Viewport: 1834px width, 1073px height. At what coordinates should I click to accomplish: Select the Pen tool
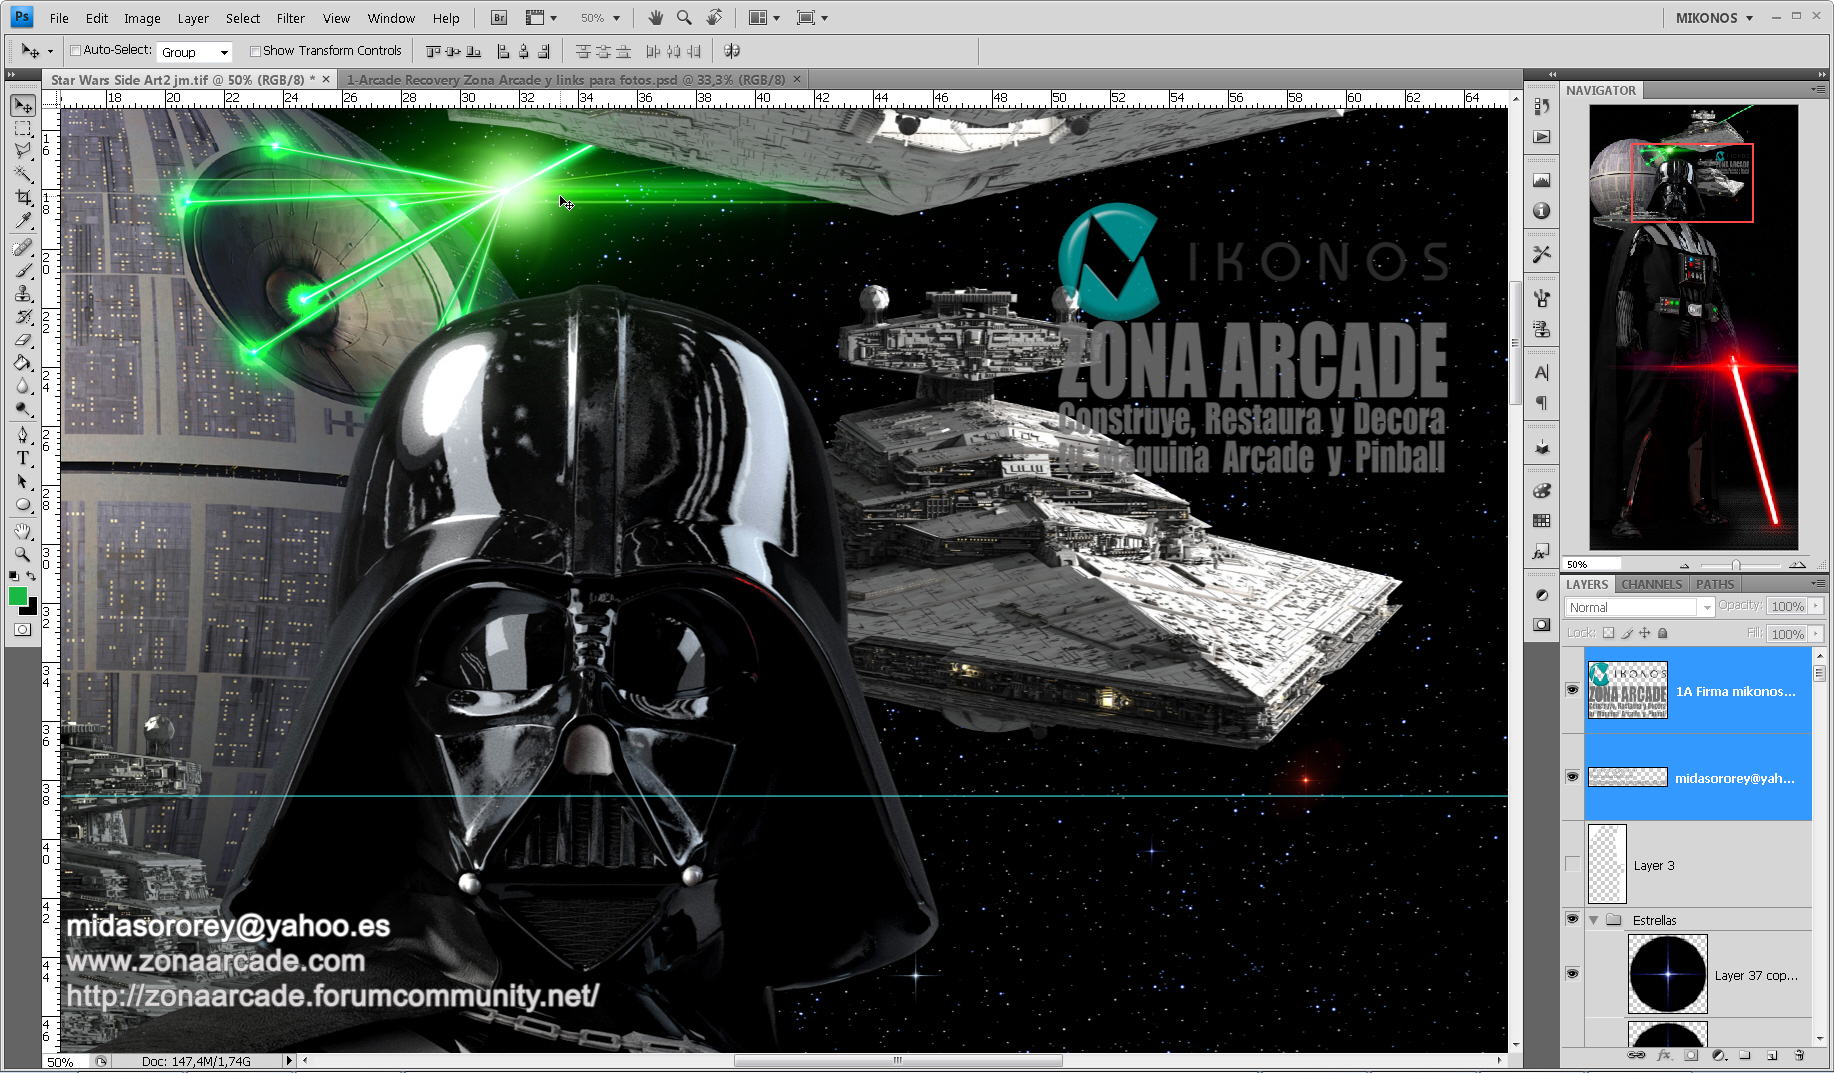pyautogui.click(x=22, y=435)
